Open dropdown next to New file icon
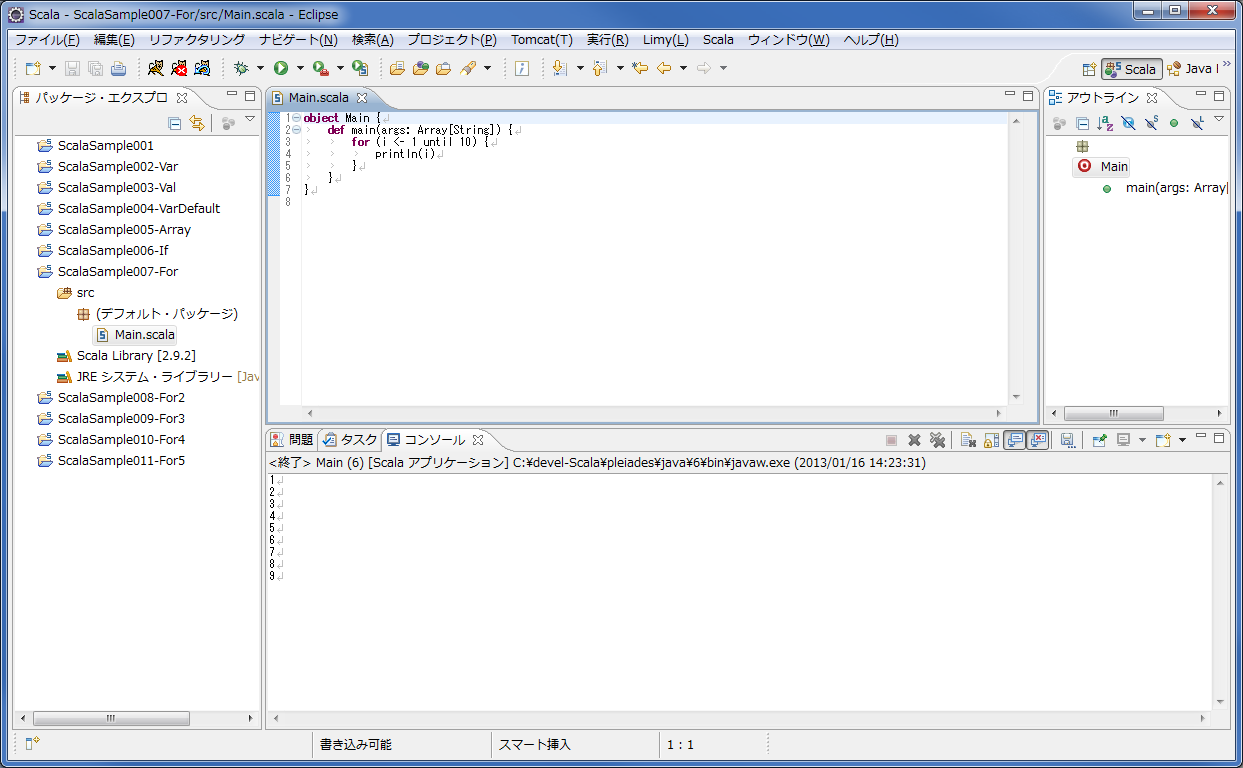 point(52,68)
